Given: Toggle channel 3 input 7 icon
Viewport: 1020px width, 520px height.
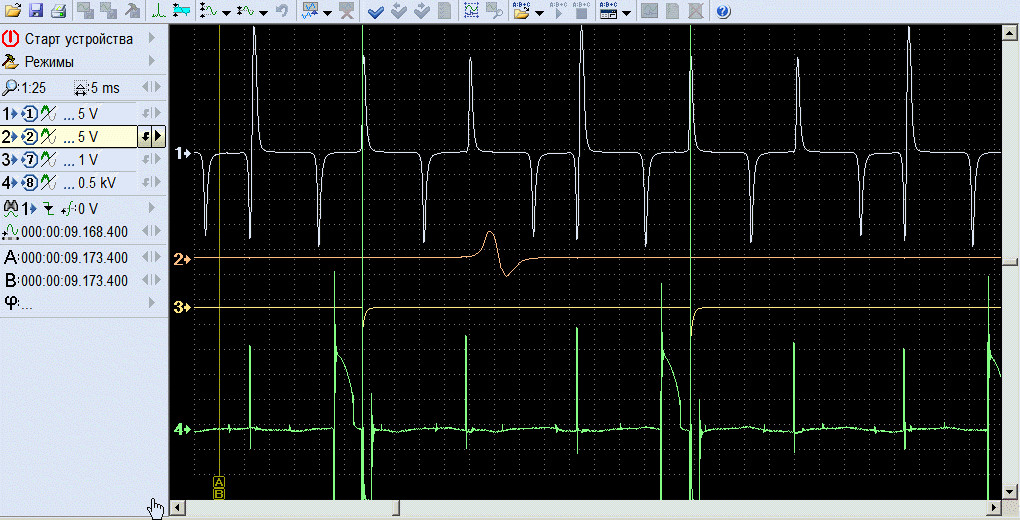Looking at the screenshot, I should [x=30, y=159].
